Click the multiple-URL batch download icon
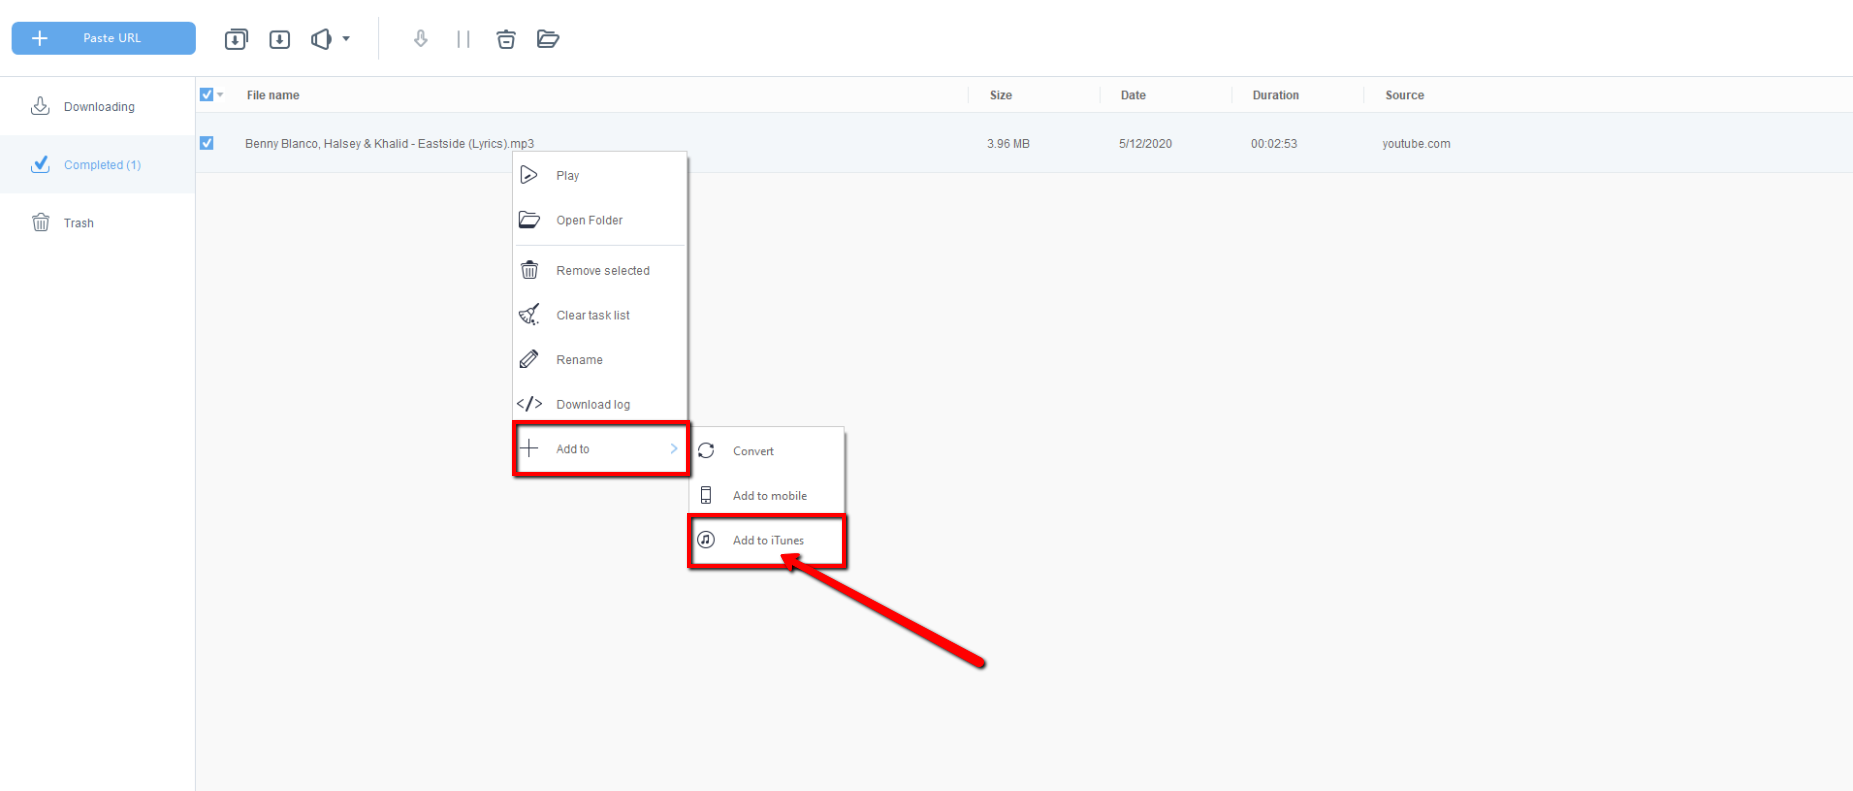This screenshot has height=791, width=1853. pos(236,39)
